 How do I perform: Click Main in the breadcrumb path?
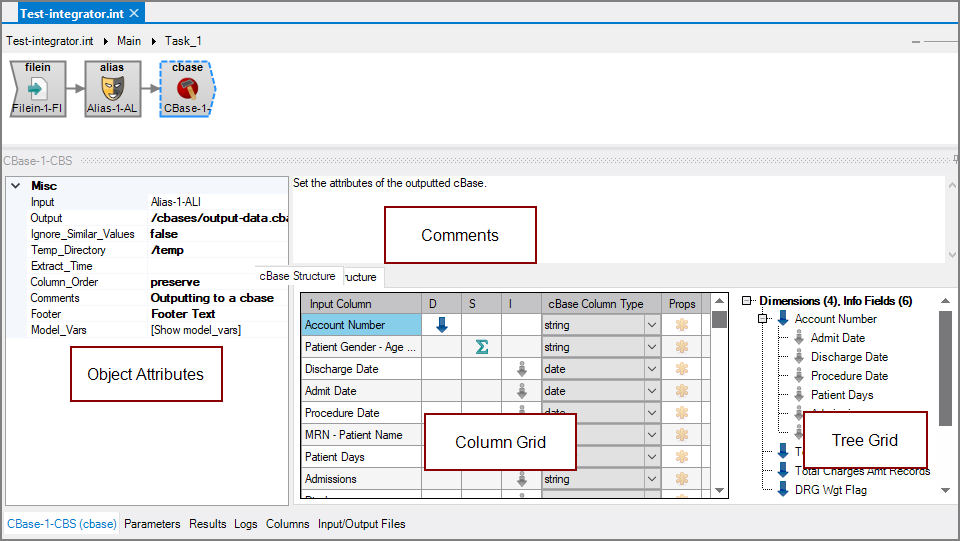point(129,41)
